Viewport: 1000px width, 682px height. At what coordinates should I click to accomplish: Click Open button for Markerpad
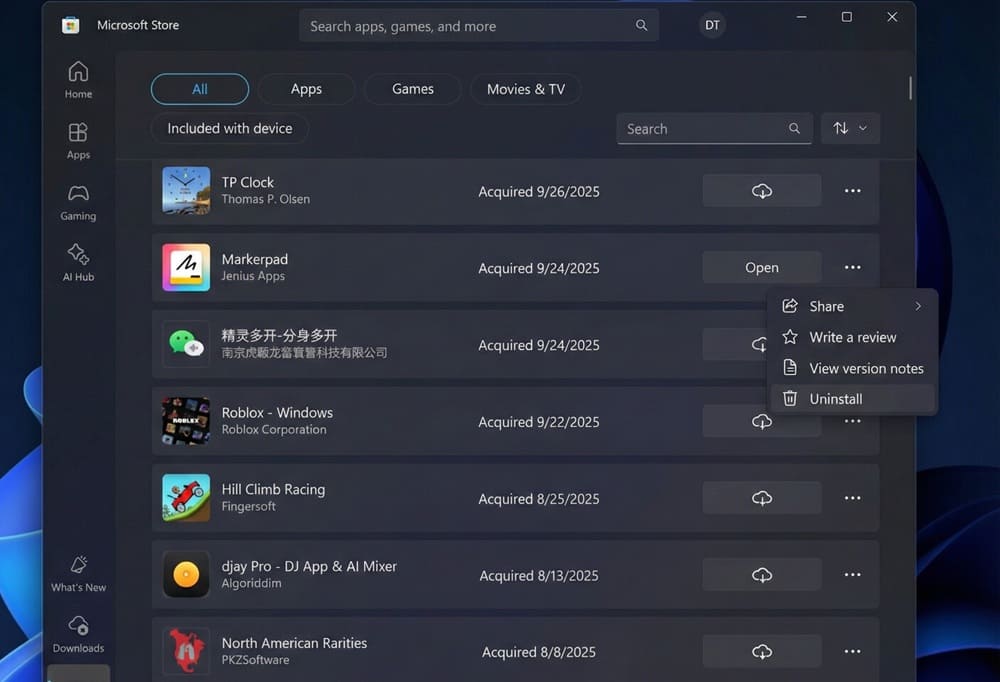(761, 268)
